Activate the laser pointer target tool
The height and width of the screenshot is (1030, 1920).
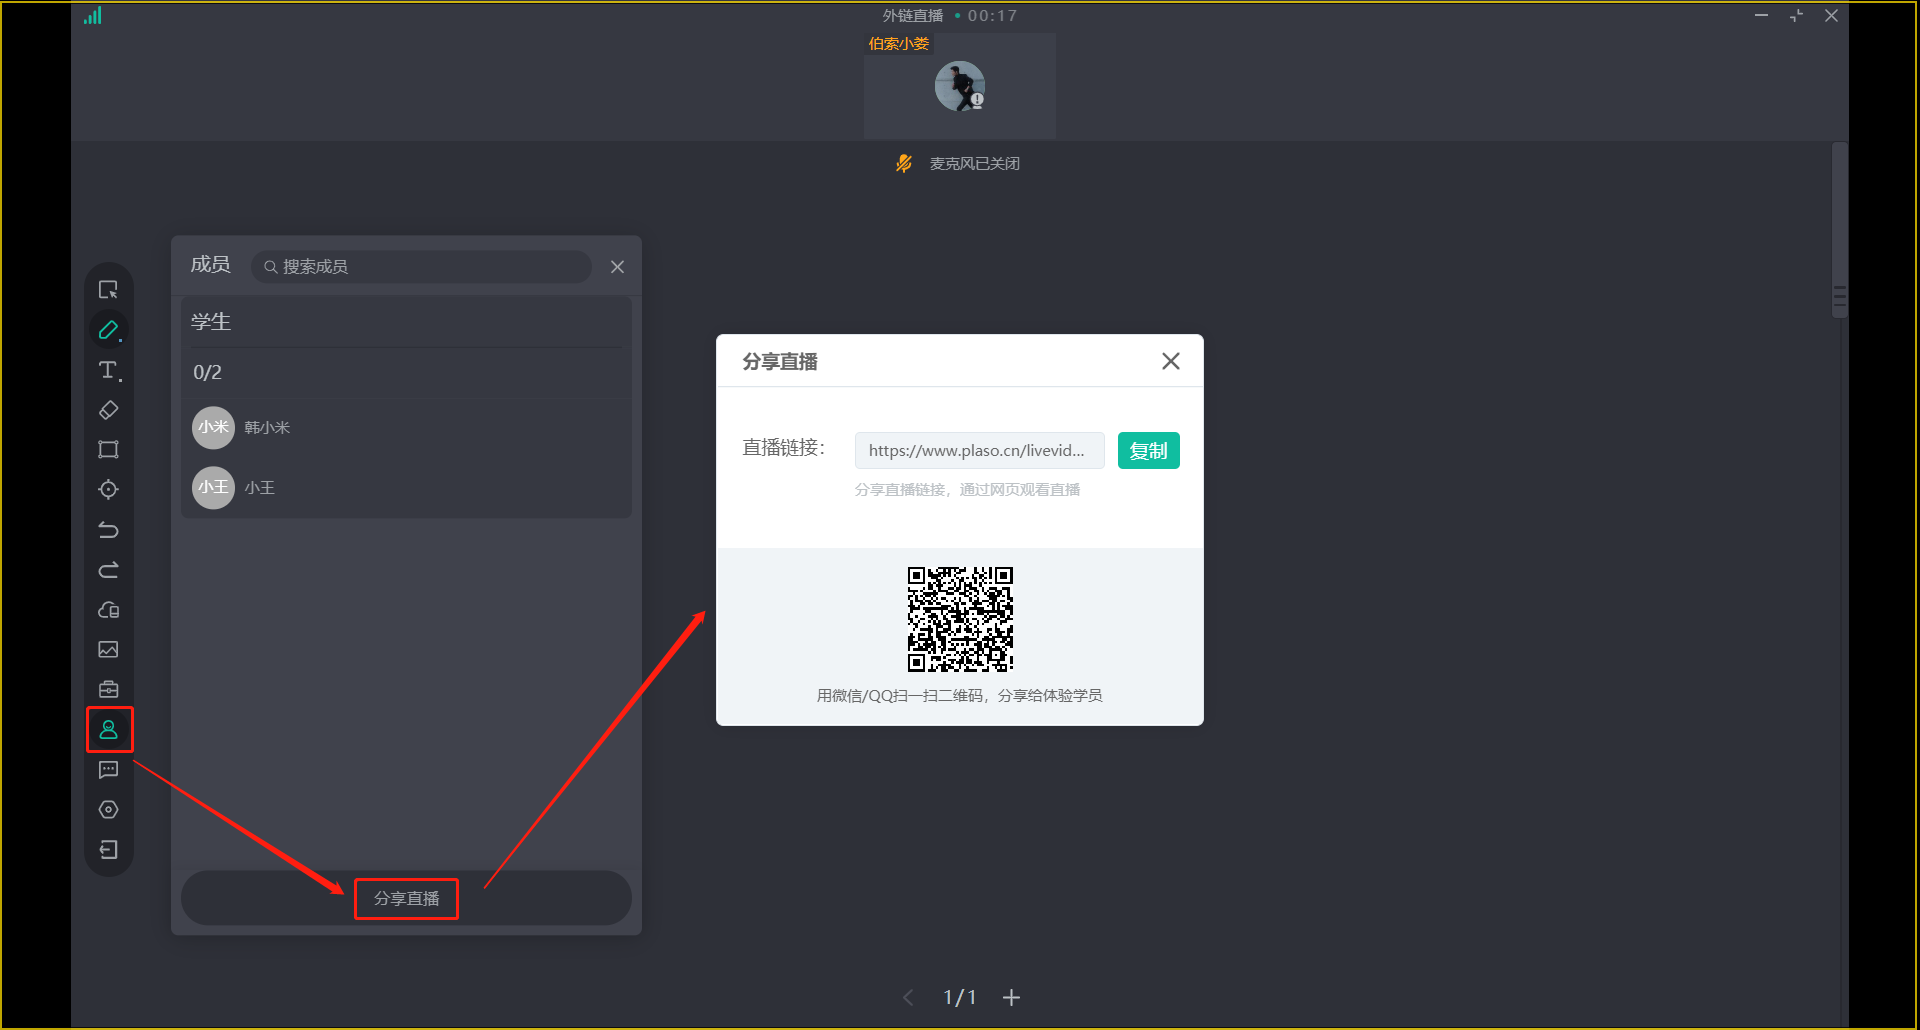[108, 490]
